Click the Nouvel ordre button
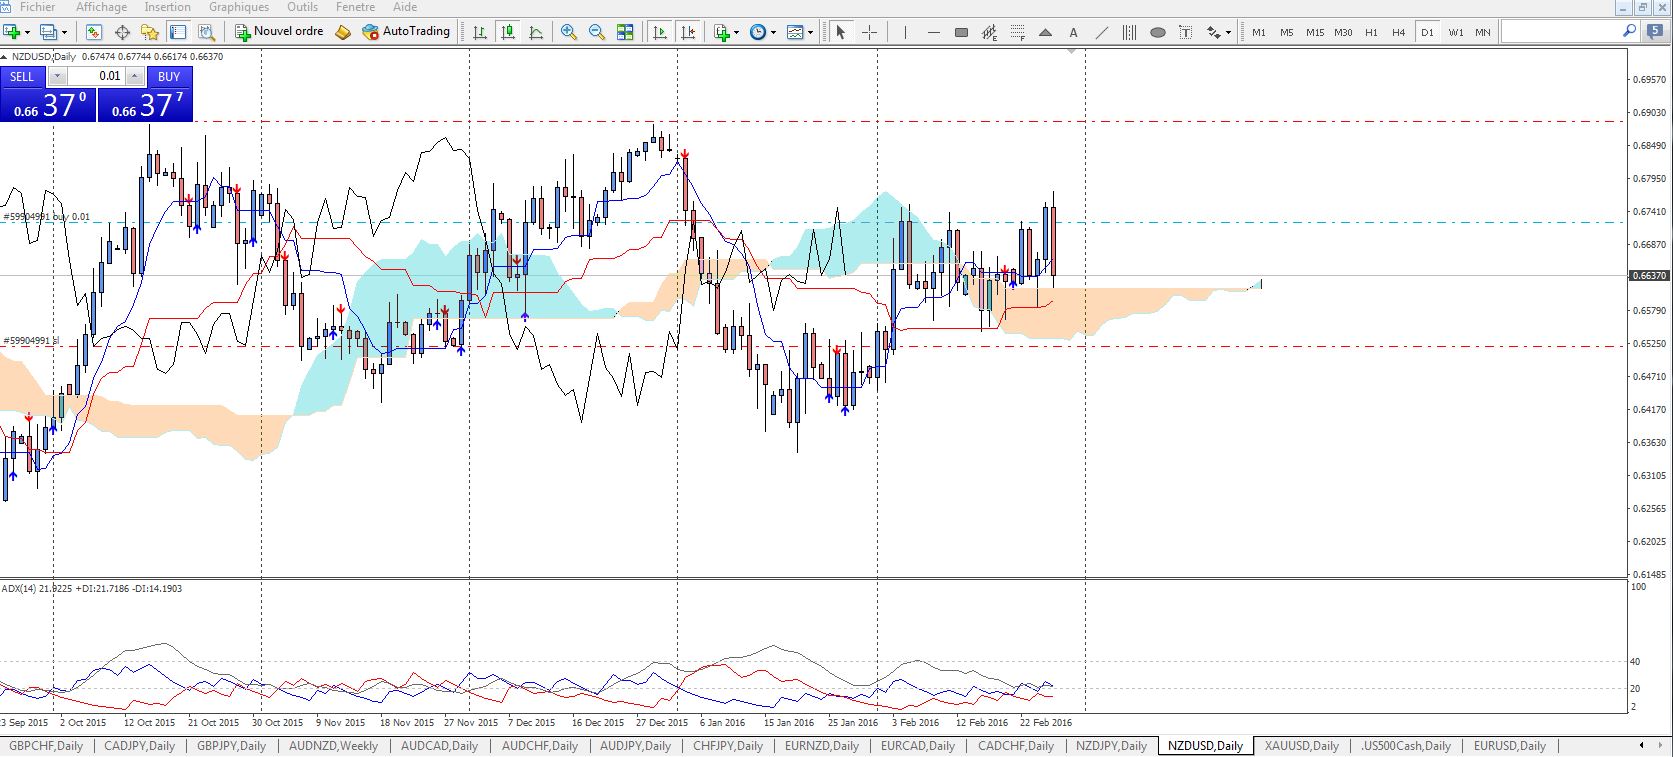 (279, 32)
